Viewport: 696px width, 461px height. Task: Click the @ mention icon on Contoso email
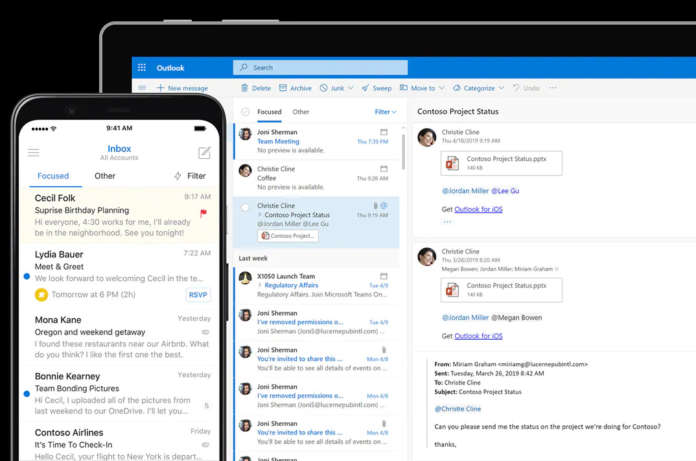coord(384,205)
